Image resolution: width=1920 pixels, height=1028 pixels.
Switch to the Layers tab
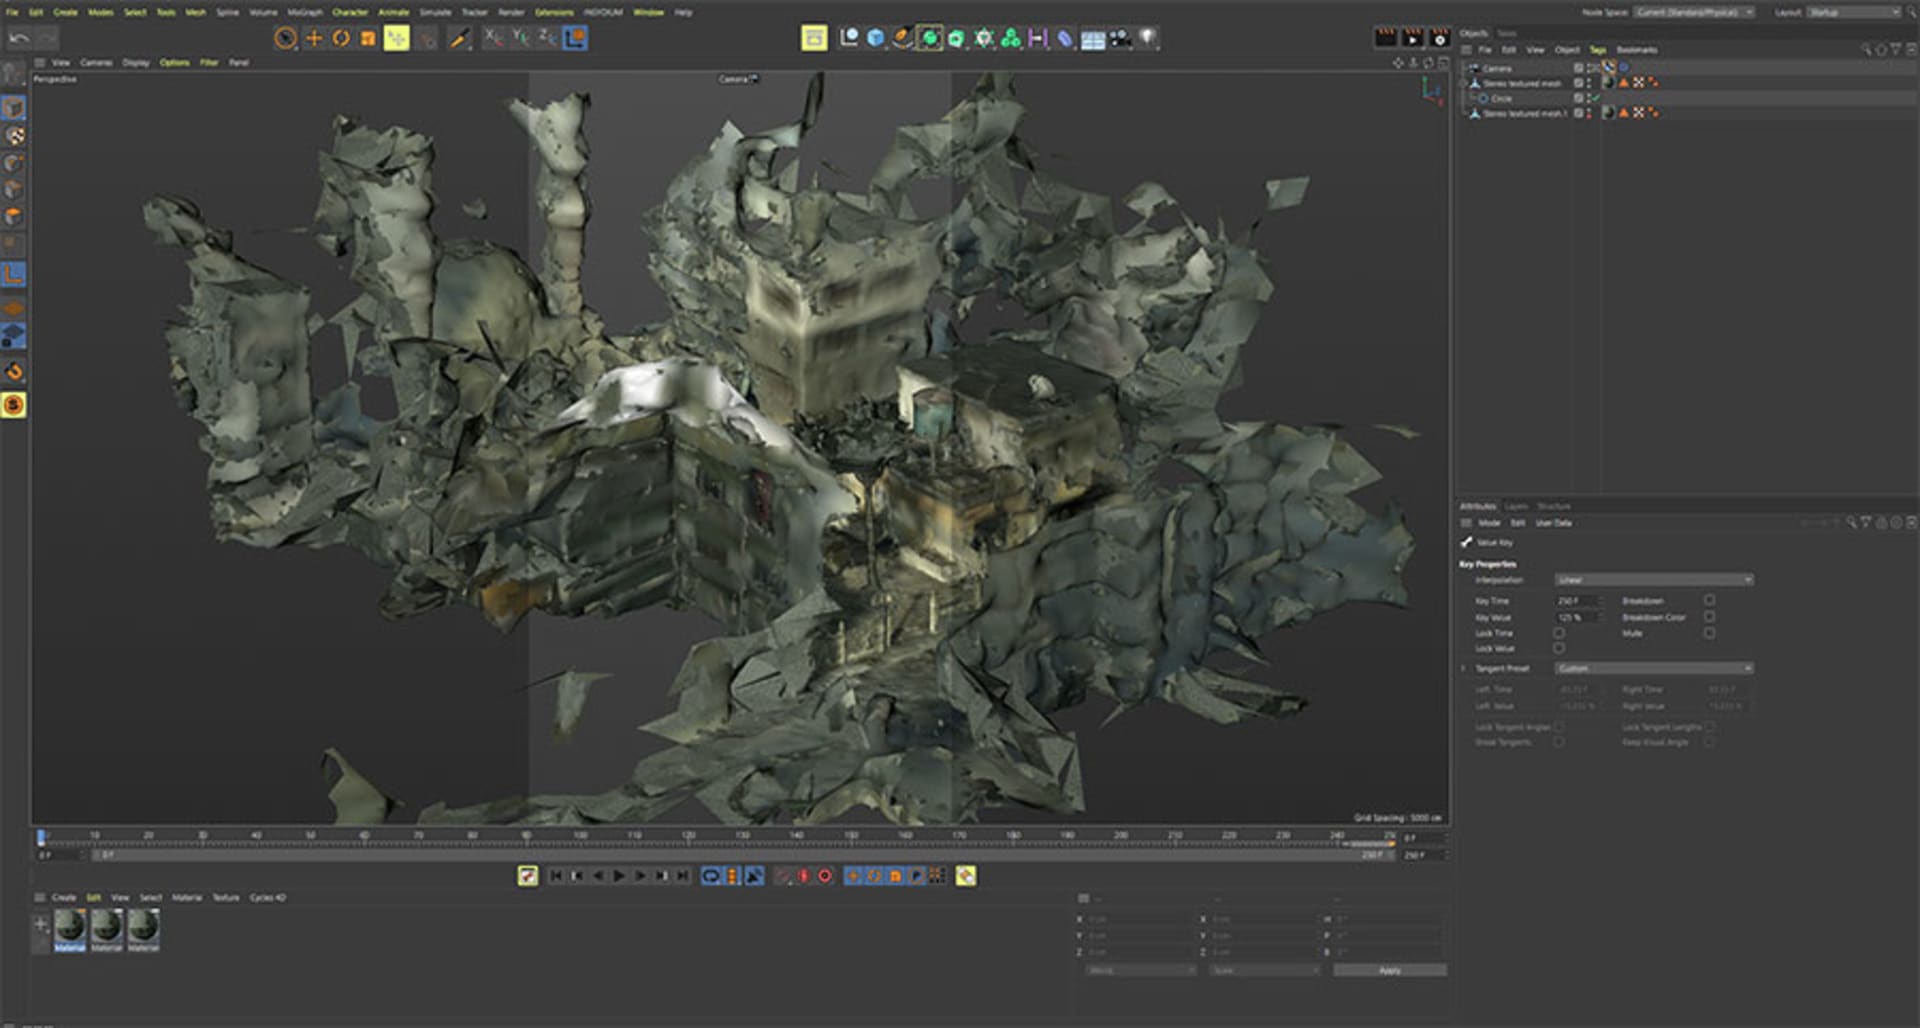pyautogui.click(x=1516, y=506)
